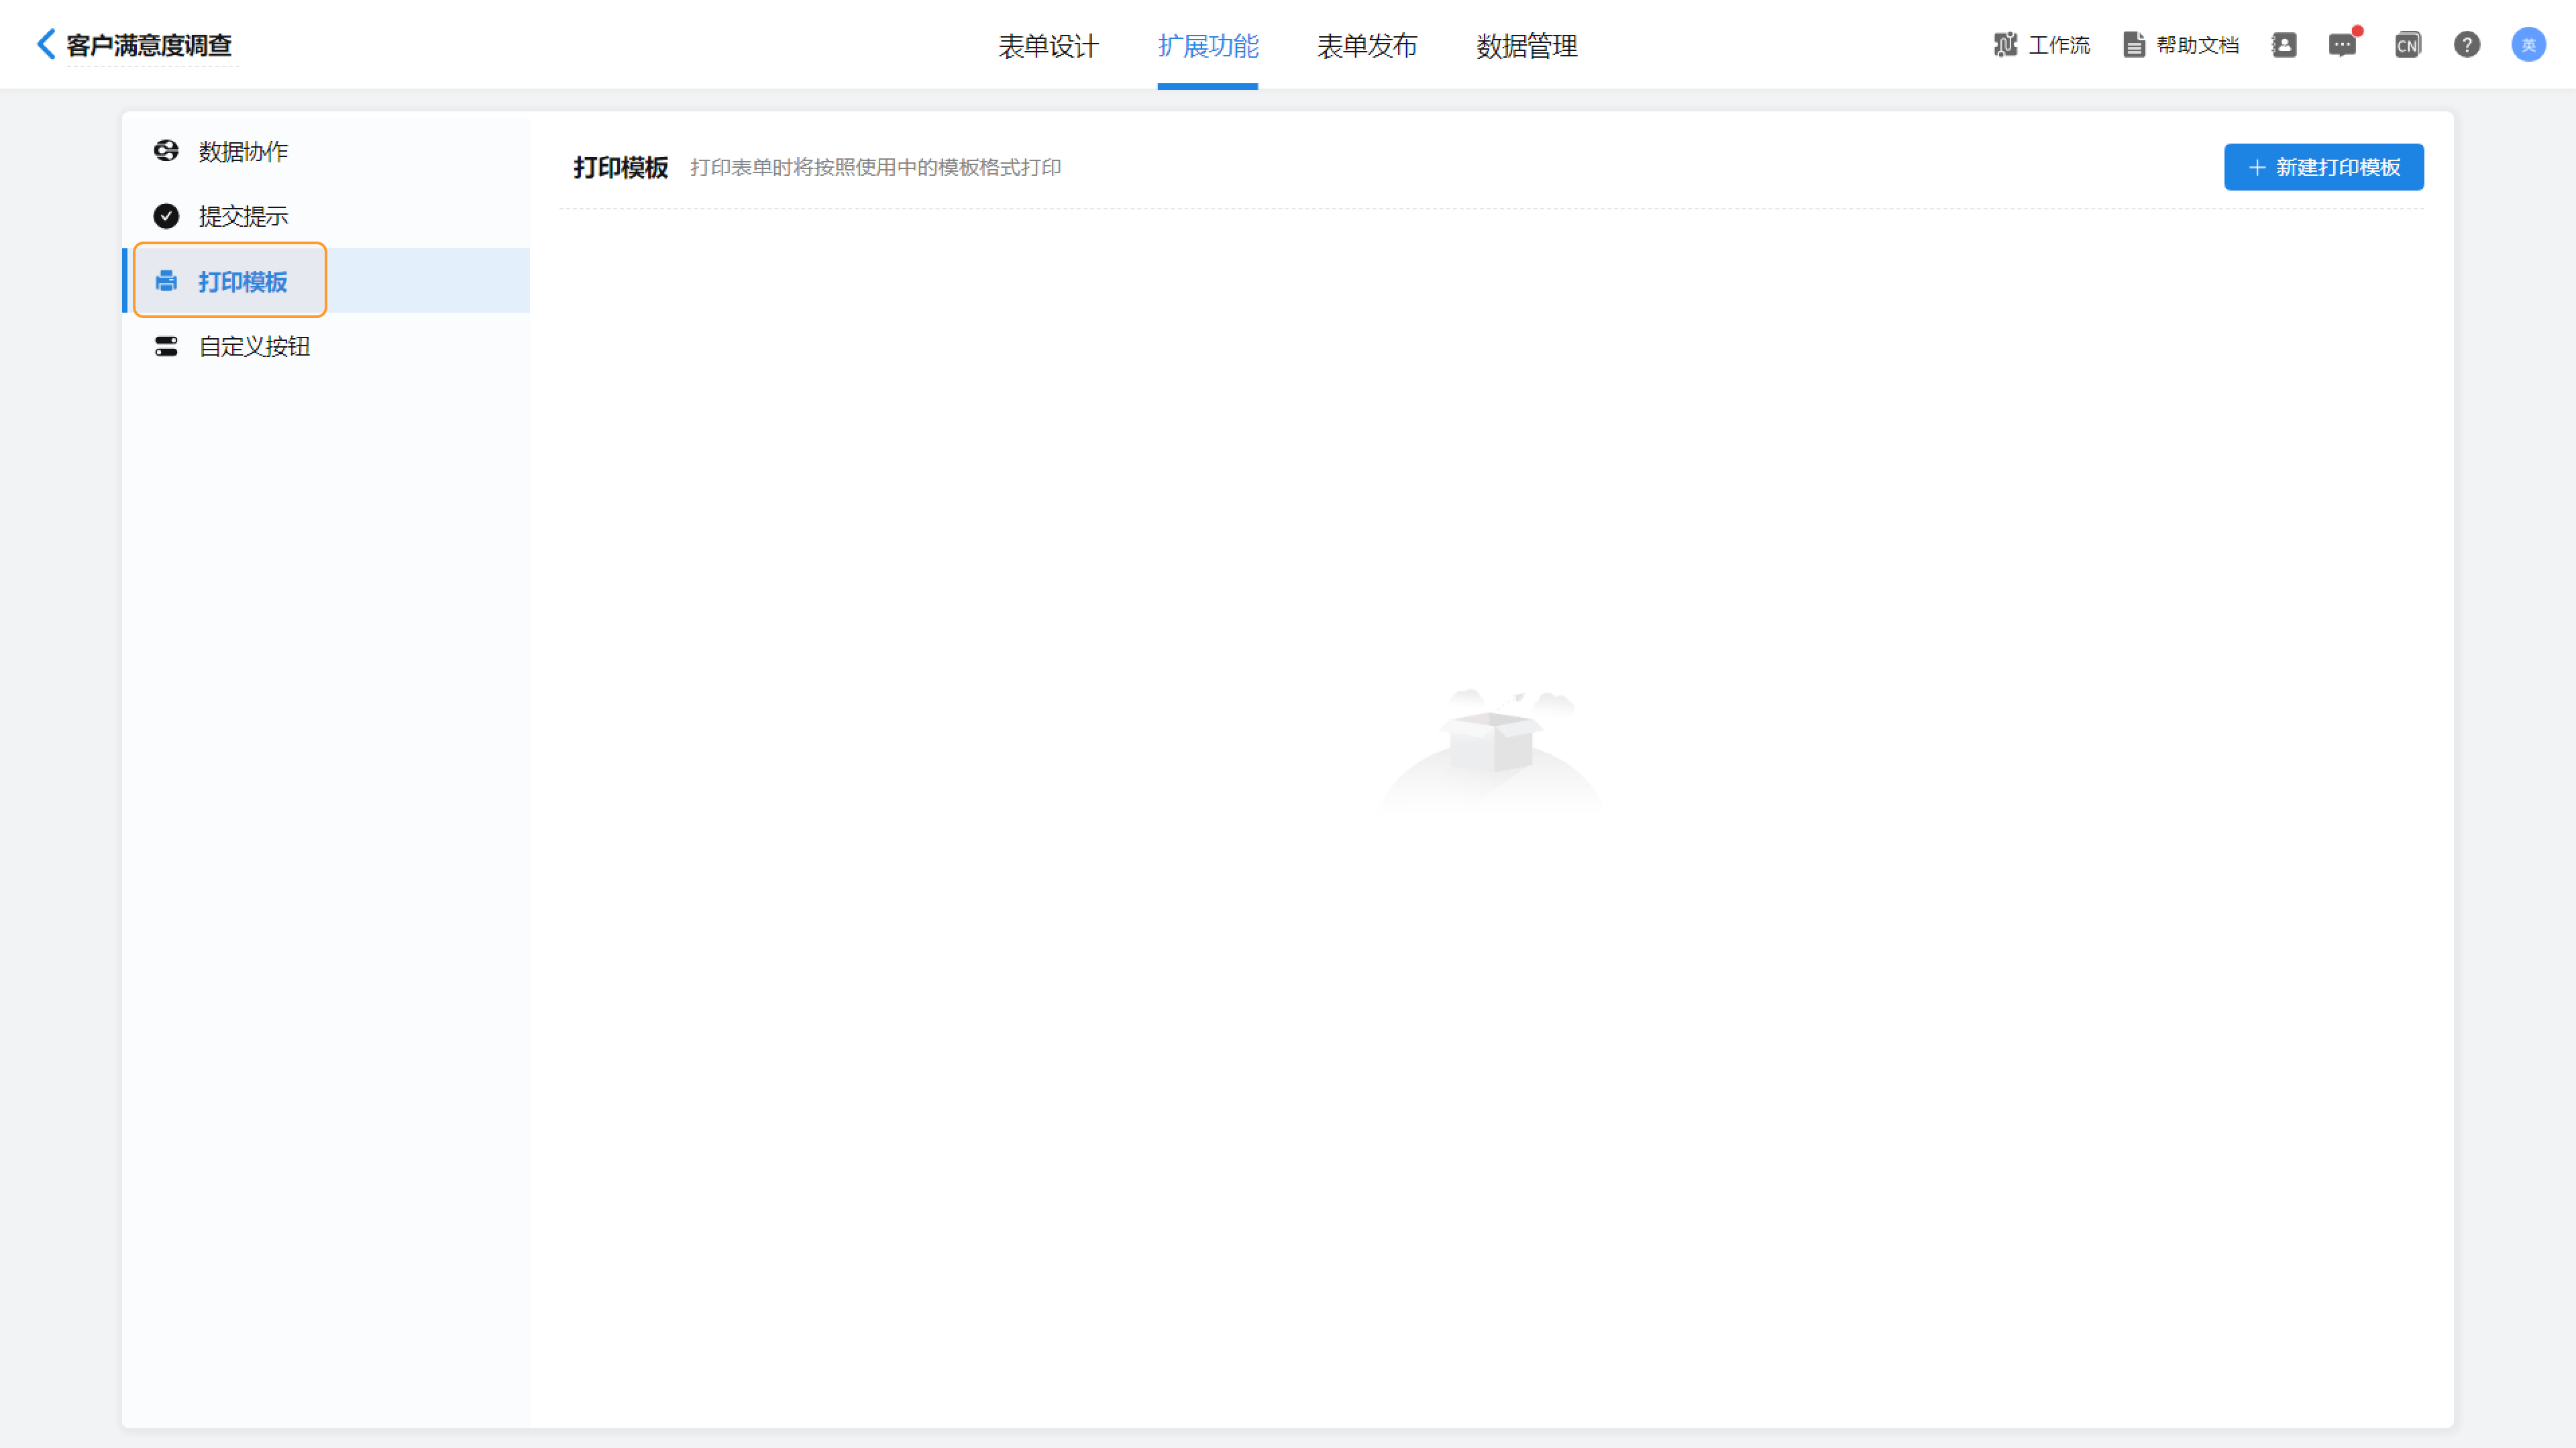Click the 工作流 workflow icon
2576x1448 pixels.
[2005, 45]
